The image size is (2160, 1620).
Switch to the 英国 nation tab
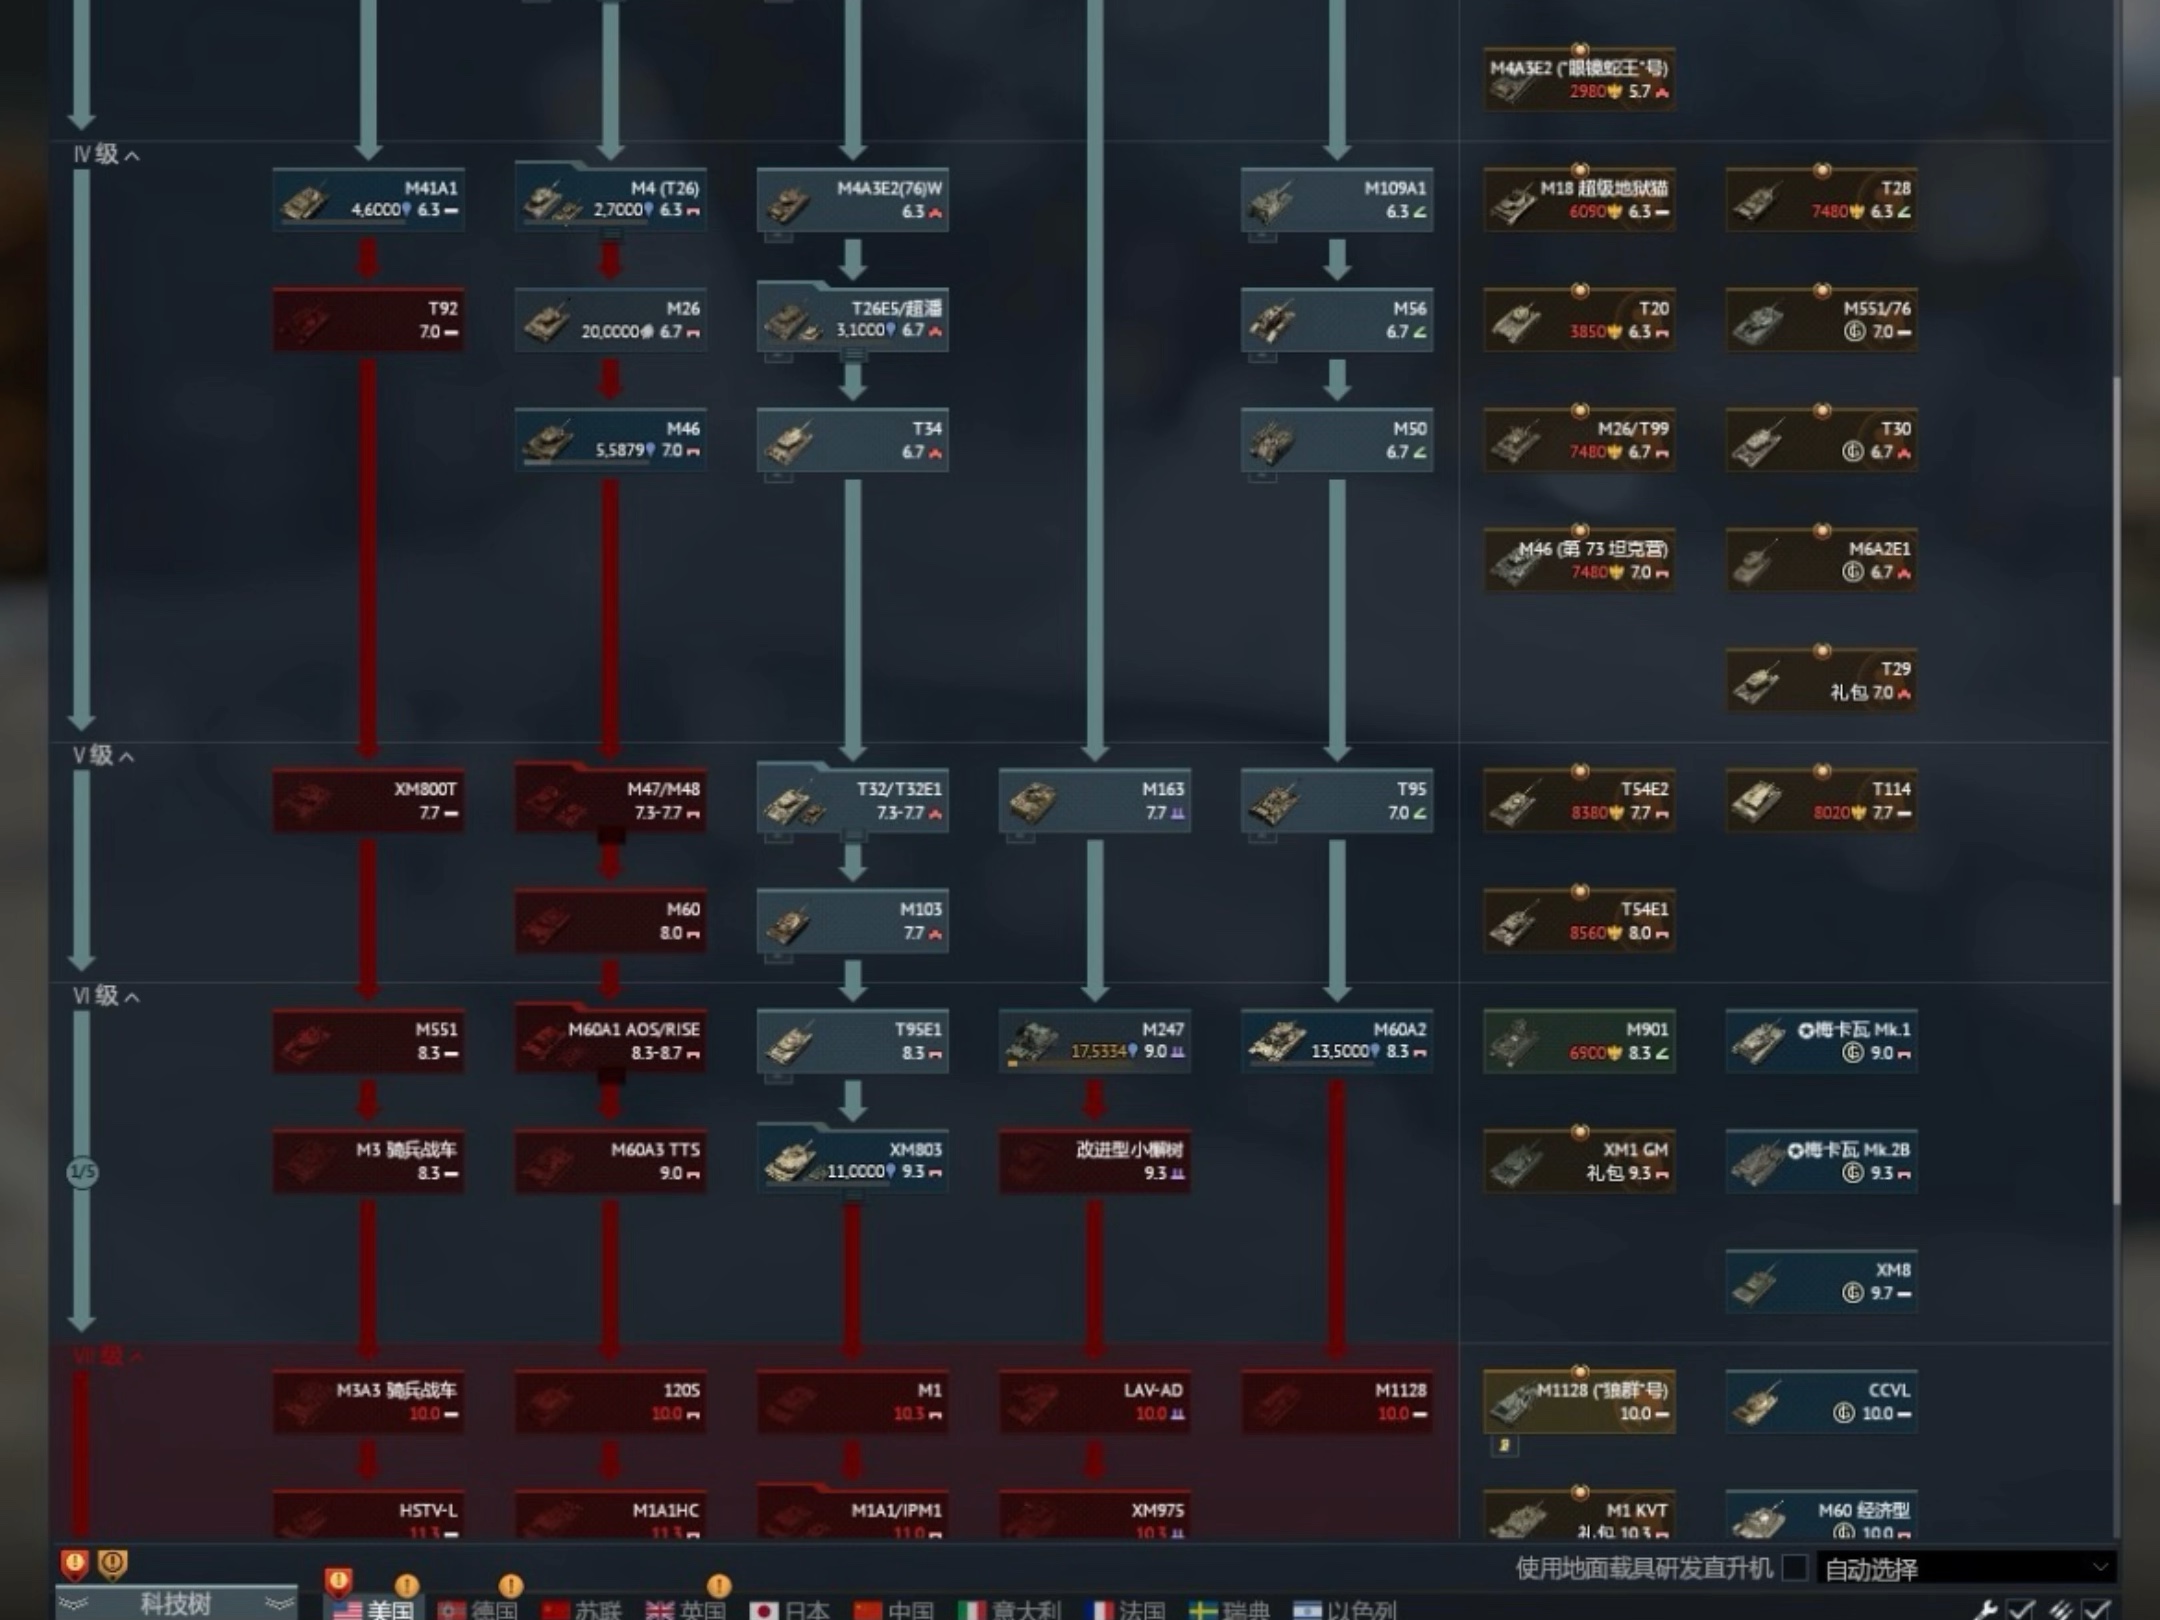[686, 1608]
